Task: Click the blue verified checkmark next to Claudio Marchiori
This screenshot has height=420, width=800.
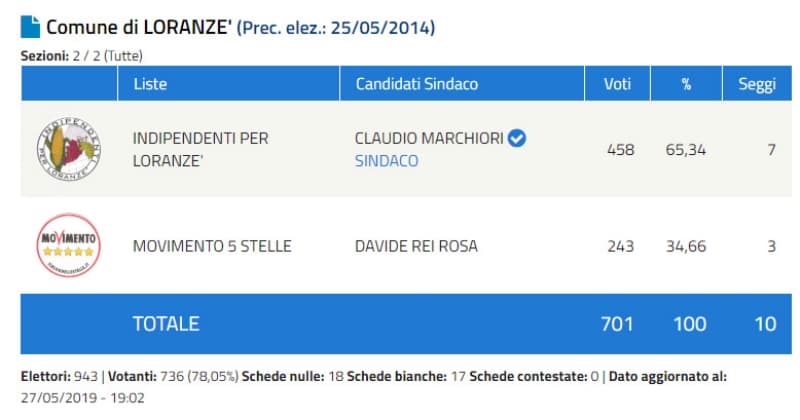Action: tap(517, 138)
